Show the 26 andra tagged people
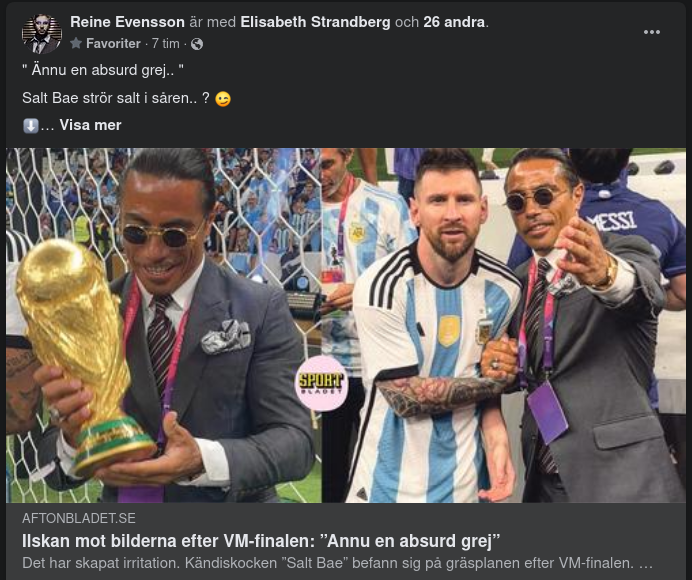 point(454,22)
